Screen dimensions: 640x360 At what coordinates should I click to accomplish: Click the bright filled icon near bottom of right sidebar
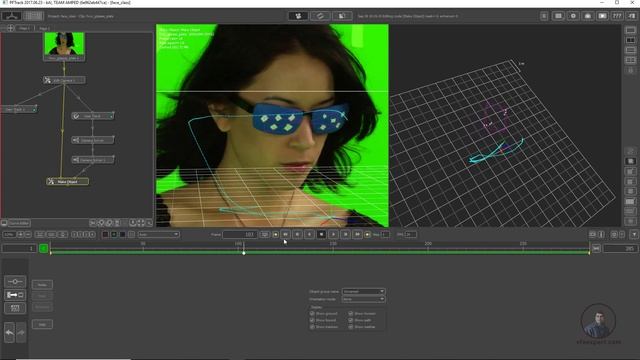click(631, 201)
